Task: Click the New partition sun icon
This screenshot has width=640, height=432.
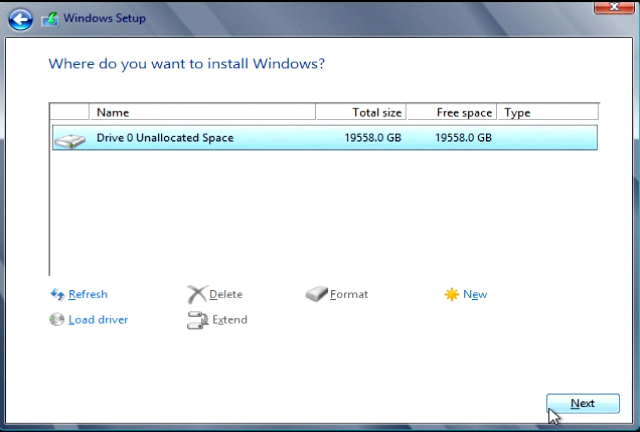Action: pos(452,294)
